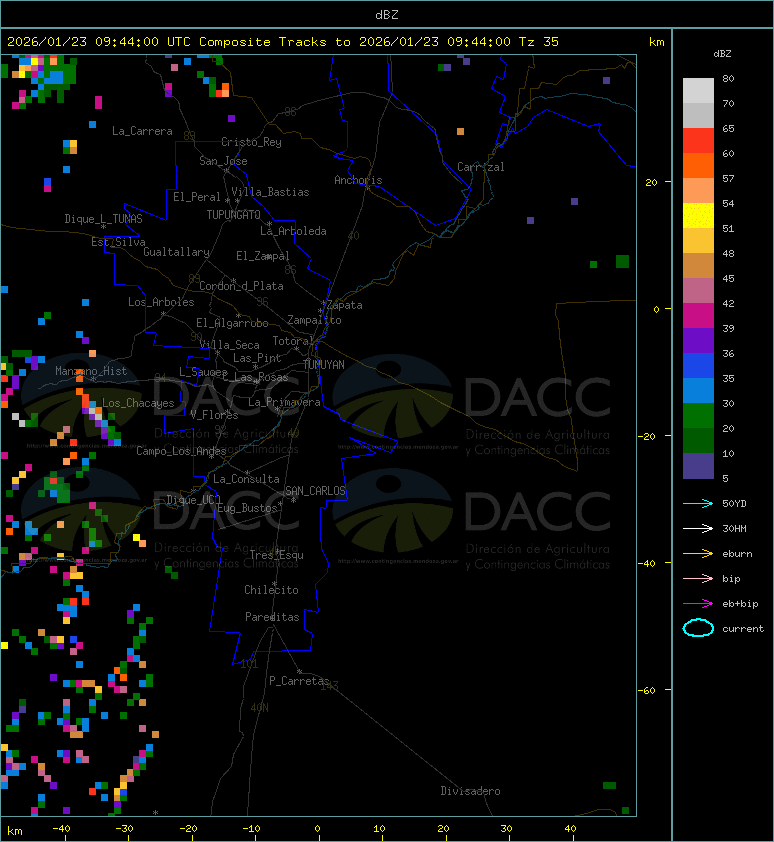Select the 5 dBZ slate purple swatch

point(698,466)
